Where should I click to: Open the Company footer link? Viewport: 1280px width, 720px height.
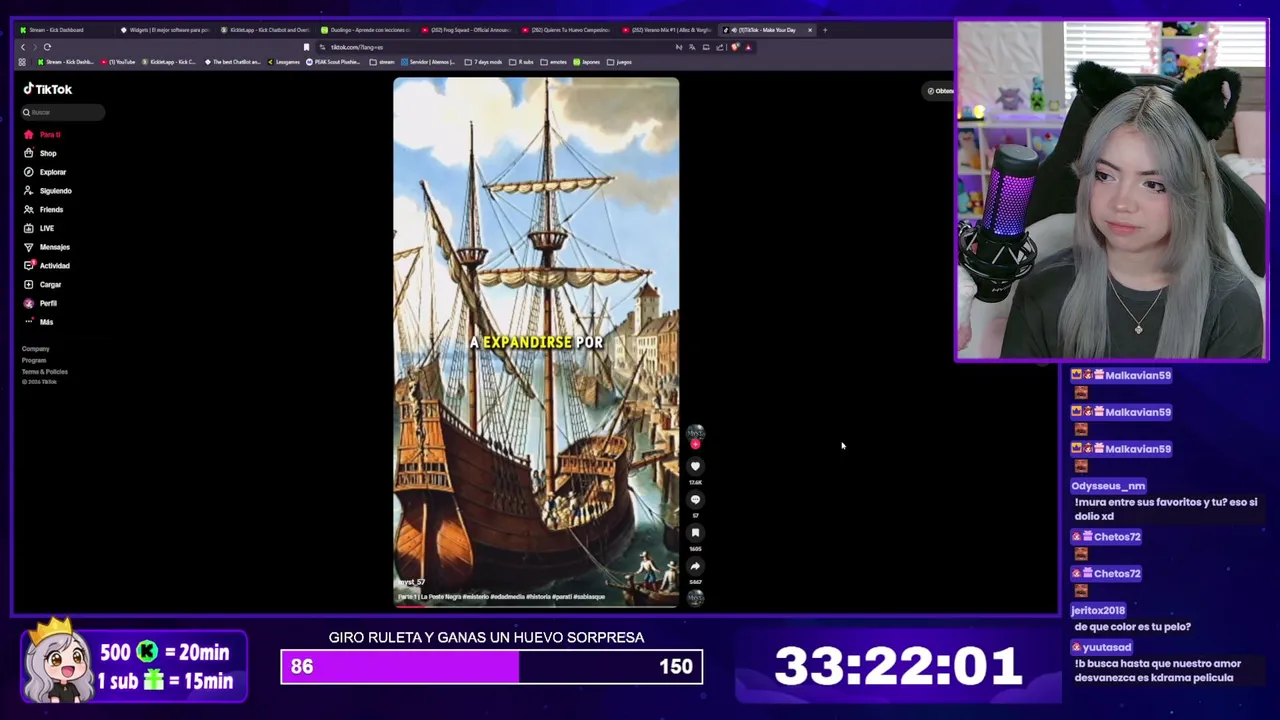35,349
